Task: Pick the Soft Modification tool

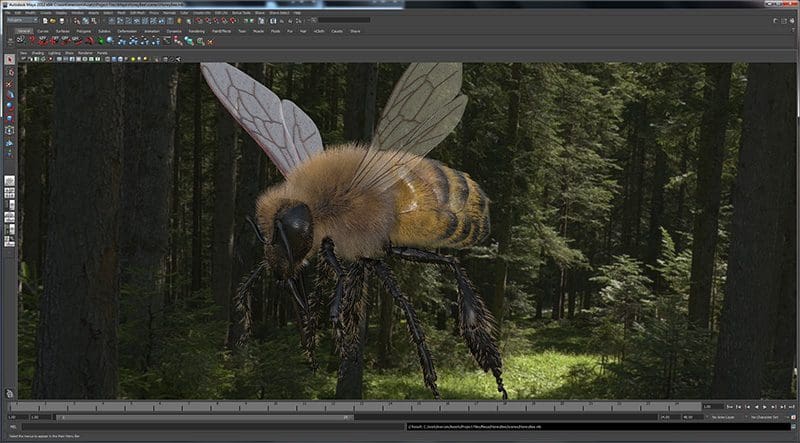Action: point(10,143)
